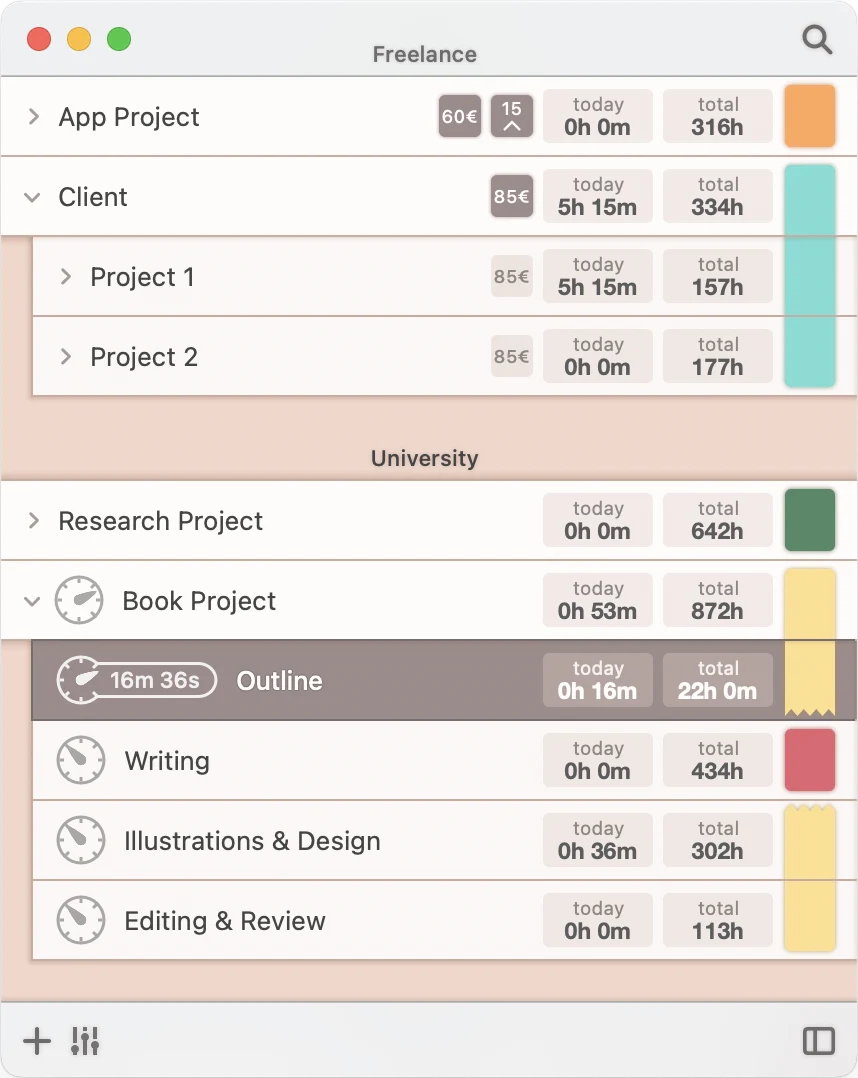Select the University section header
Viewport: 858px width, 1078px height.
pos(424,458)
